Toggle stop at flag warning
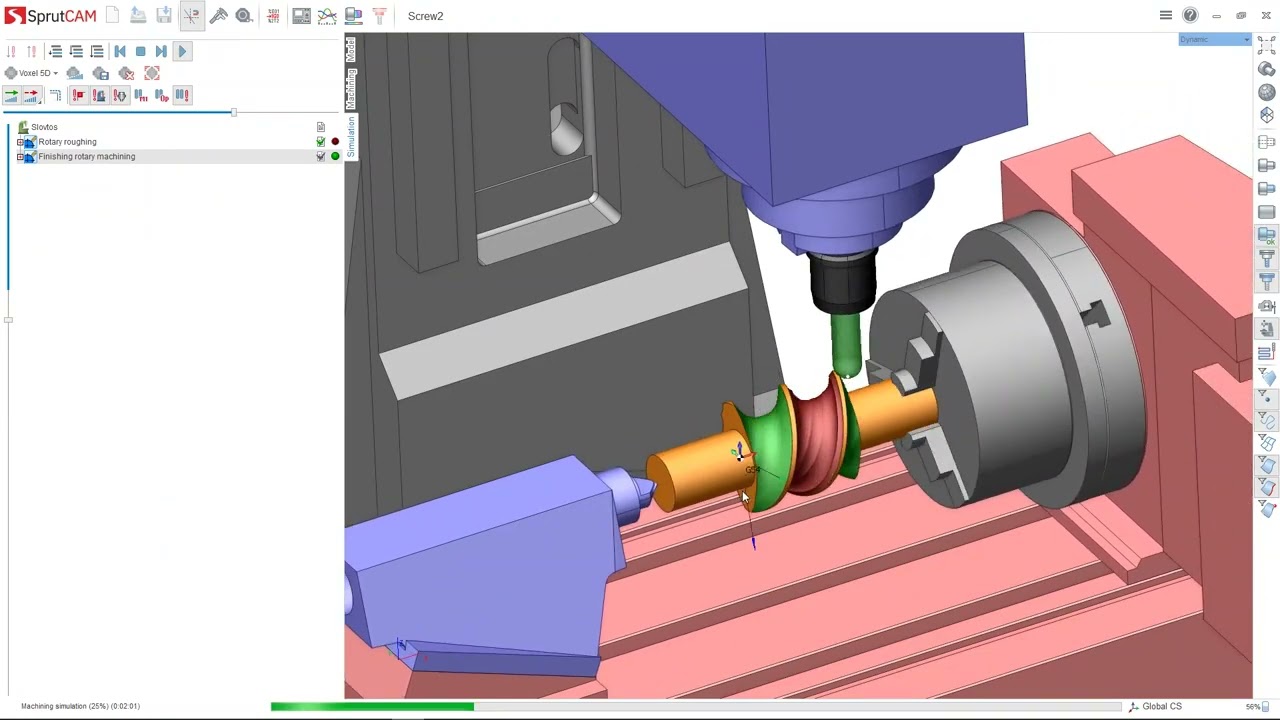Image resolution: width=1280 pixels, height=720 pixels. [x=78, y=95]
